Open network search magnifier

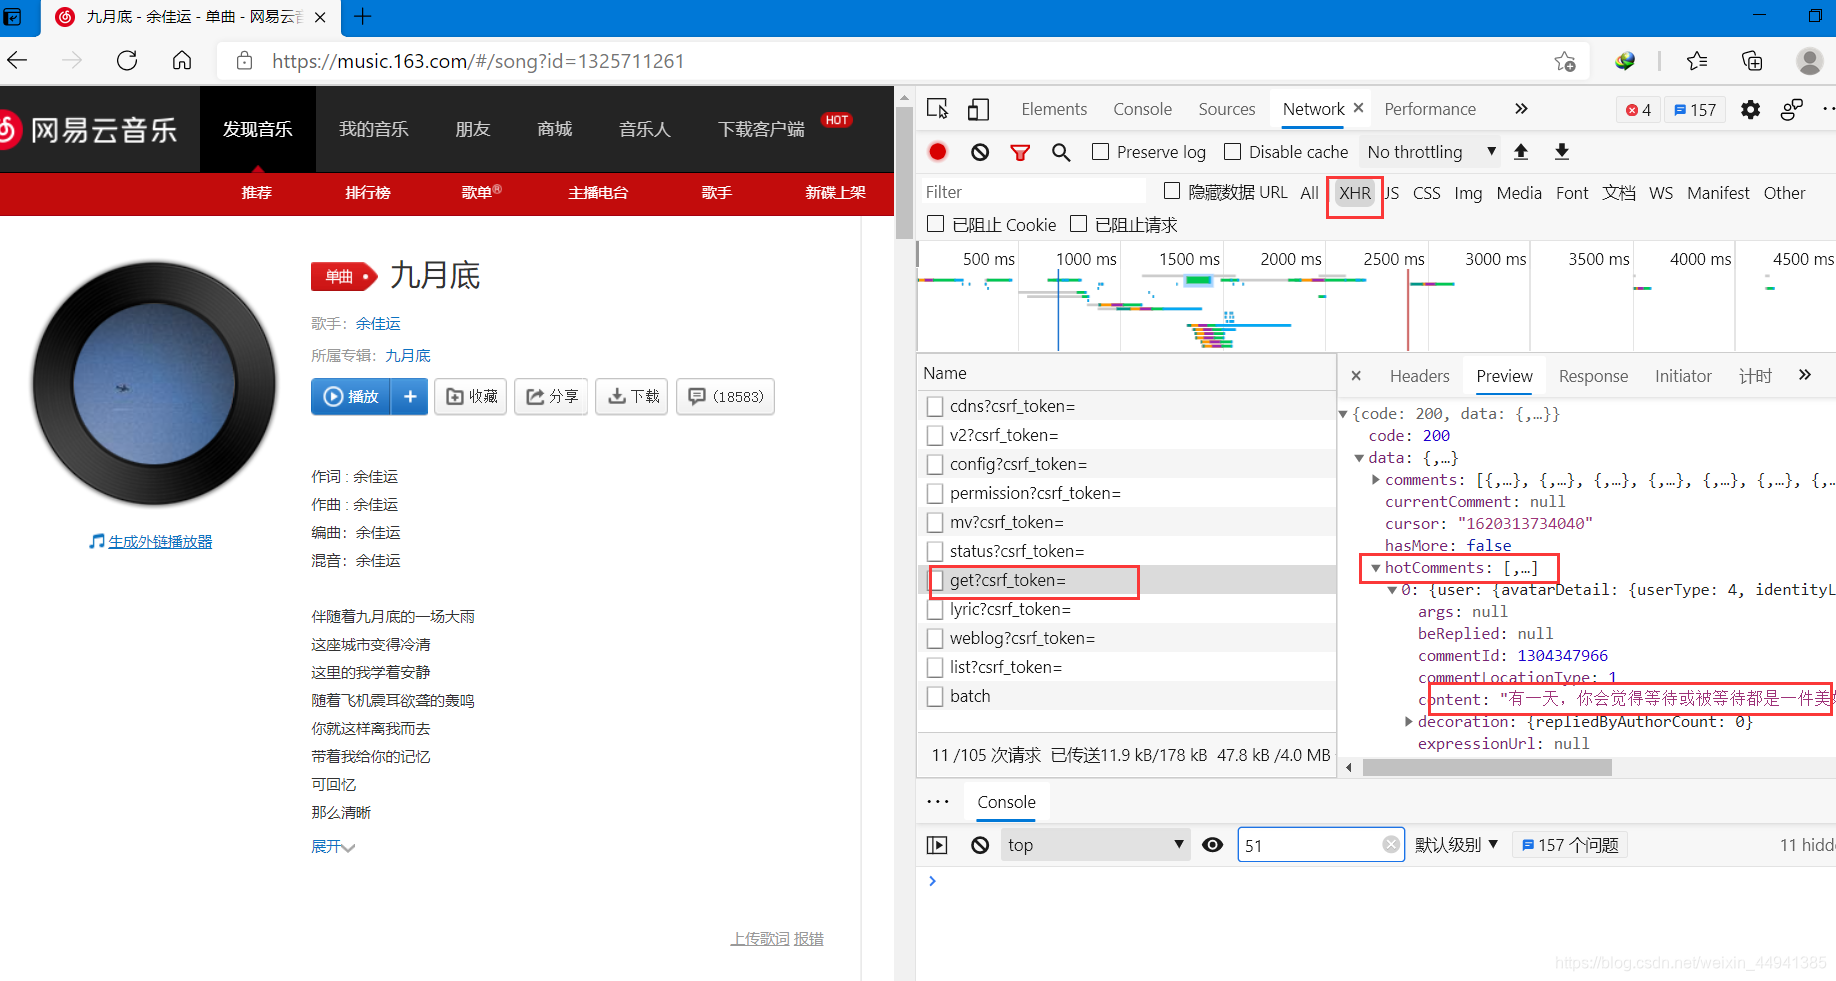pos(1061,152)
